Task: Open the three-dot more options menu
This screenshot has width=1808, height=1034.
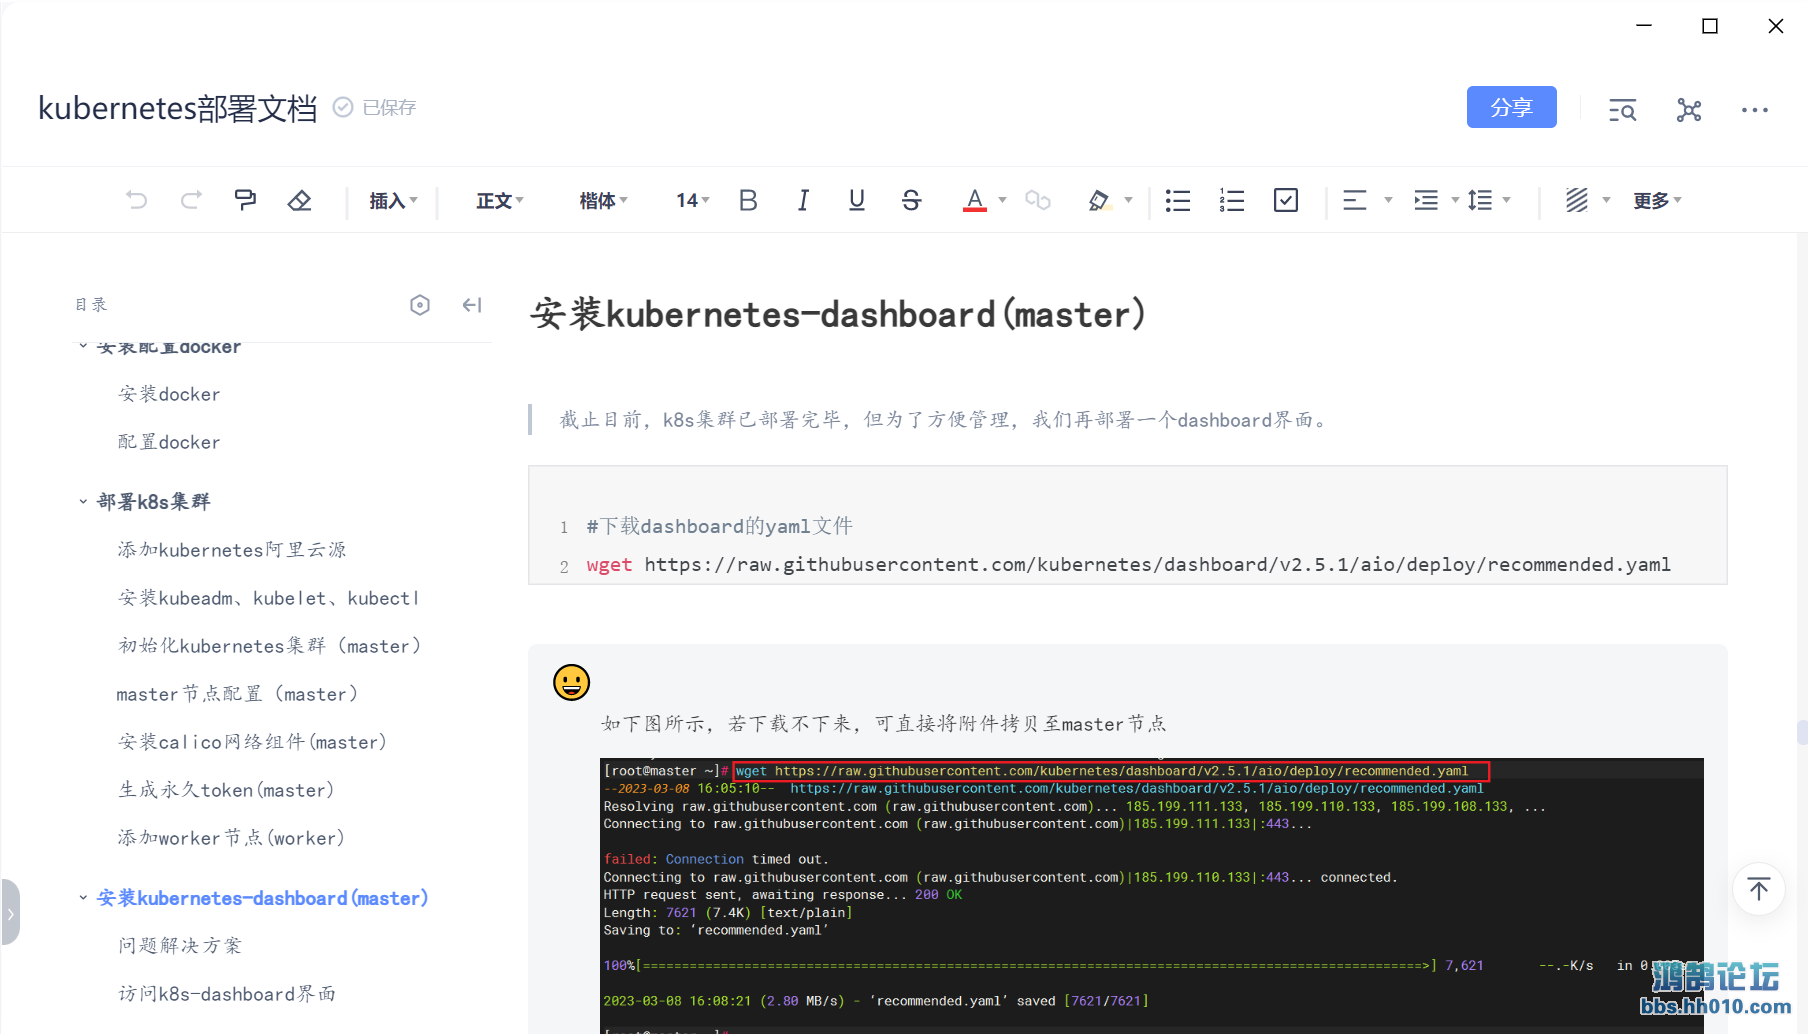Action: coord(1755,110)
